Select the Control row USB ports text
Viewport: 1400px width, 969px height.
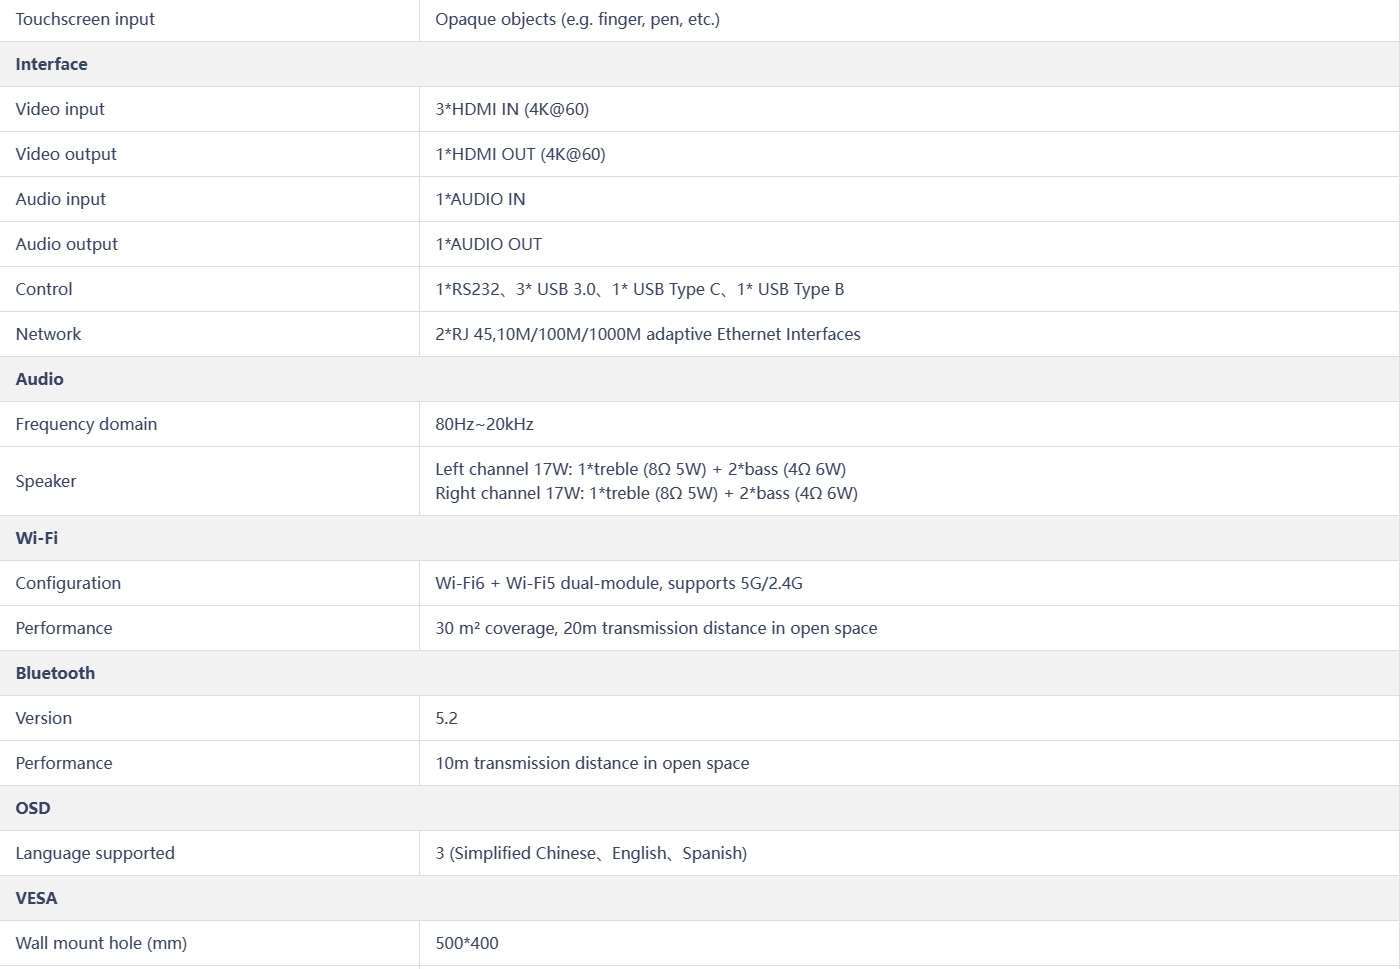[639, 289]
